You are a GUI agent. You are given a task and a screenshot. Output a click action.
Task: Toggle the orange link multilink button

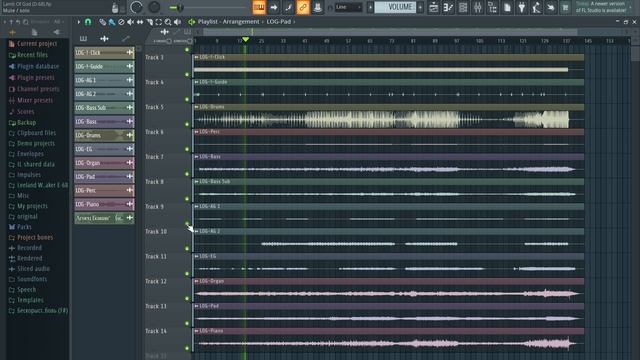(x=303, y=7)
